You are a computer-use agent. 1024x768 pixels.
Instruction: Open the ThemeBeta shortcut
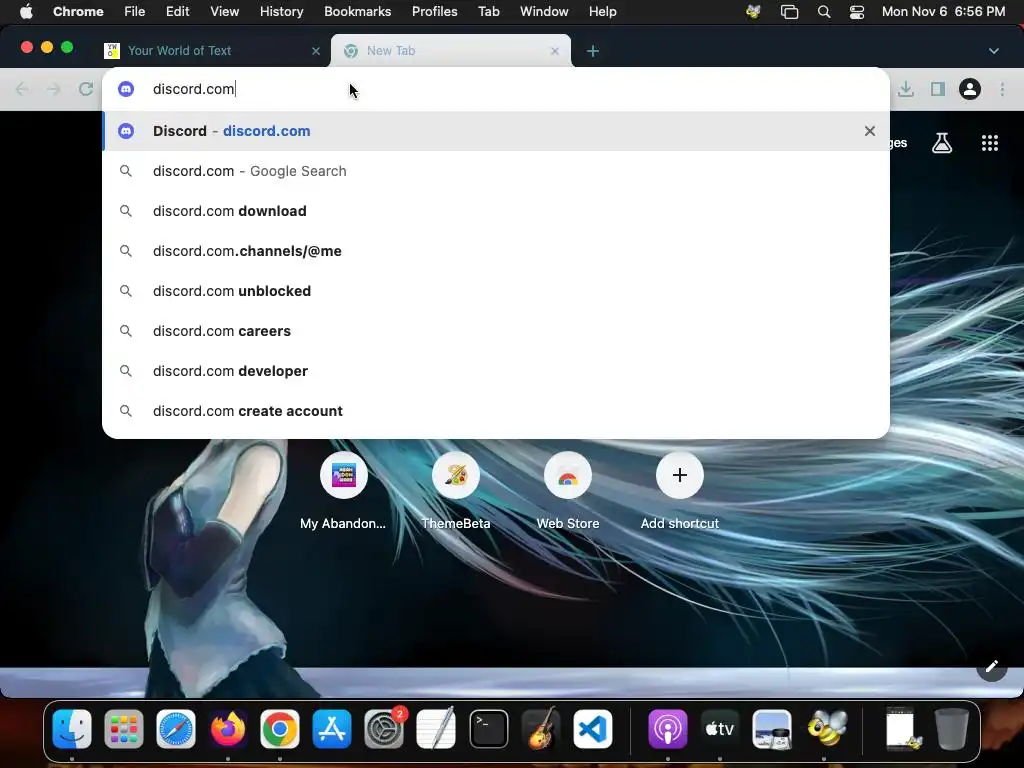coord(456,490)
